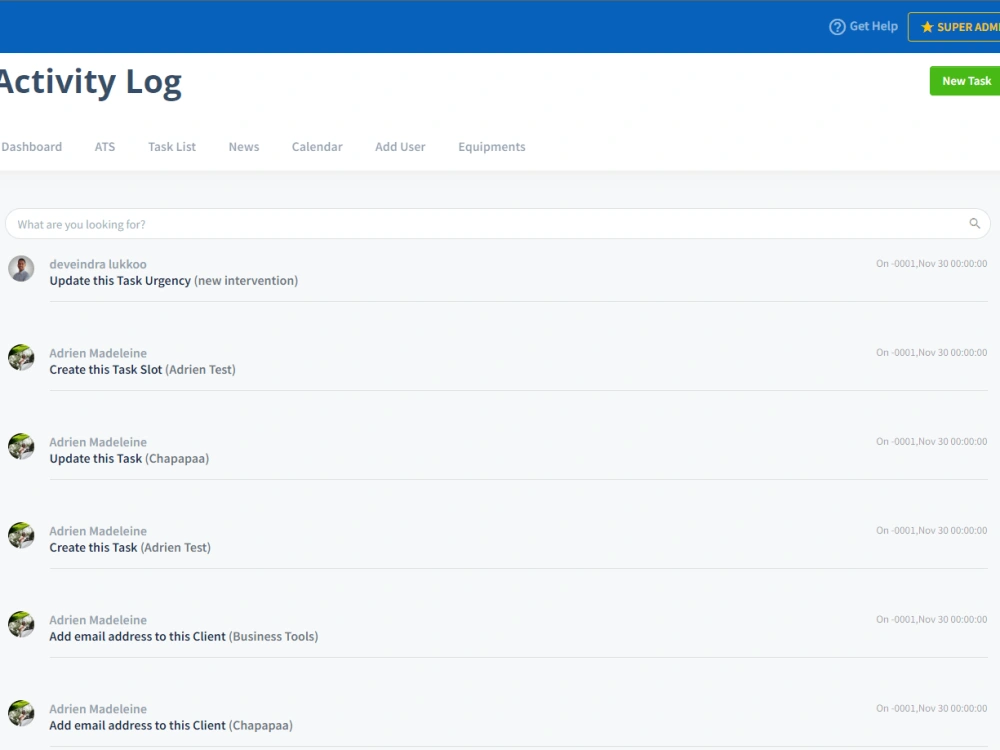Click the Get Help question mark icon

pos(836,26)
